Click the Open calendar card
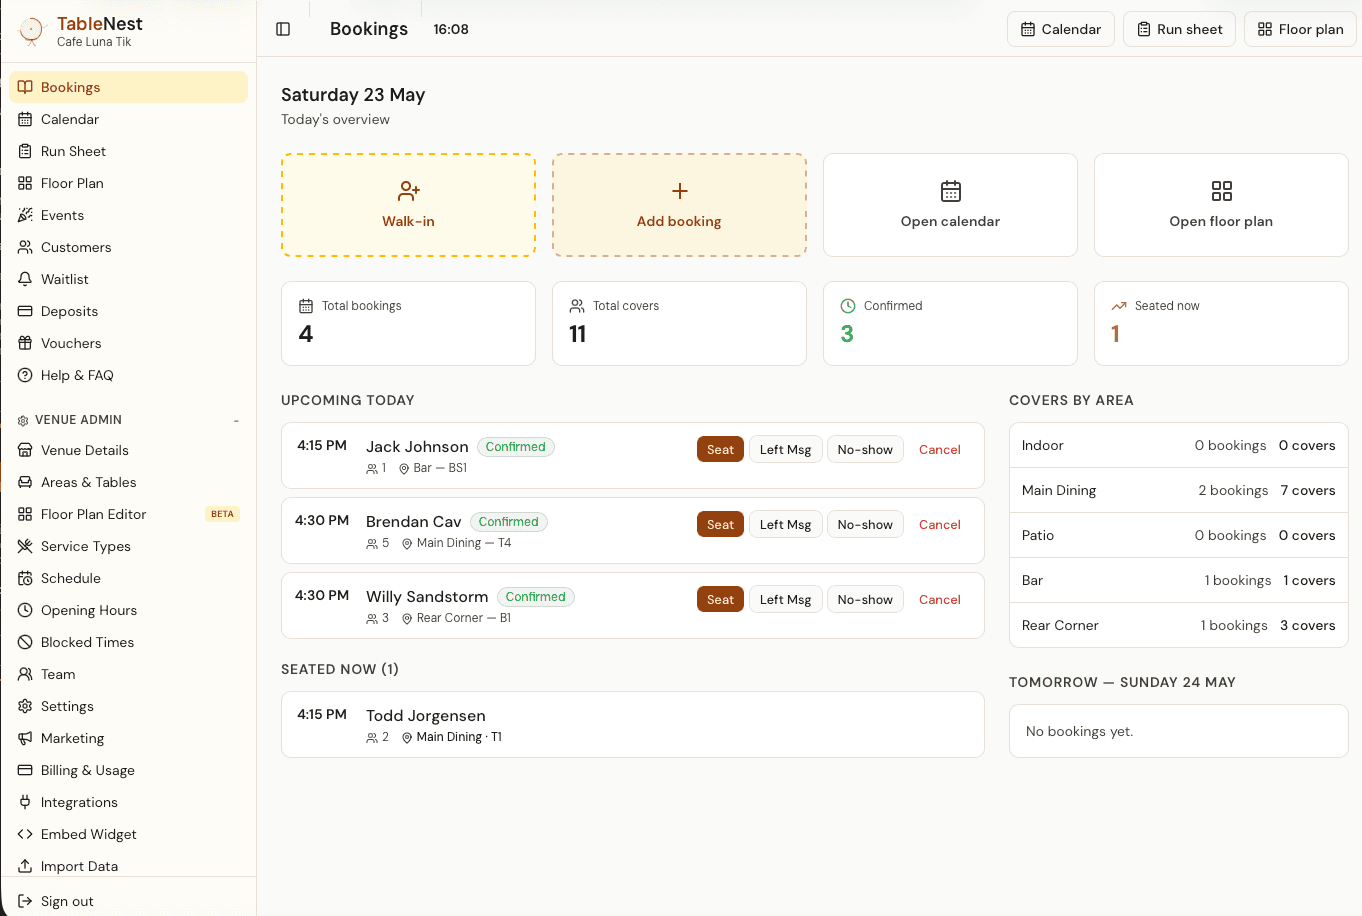This screenshot has height=916, width=1362. point(950,205)
